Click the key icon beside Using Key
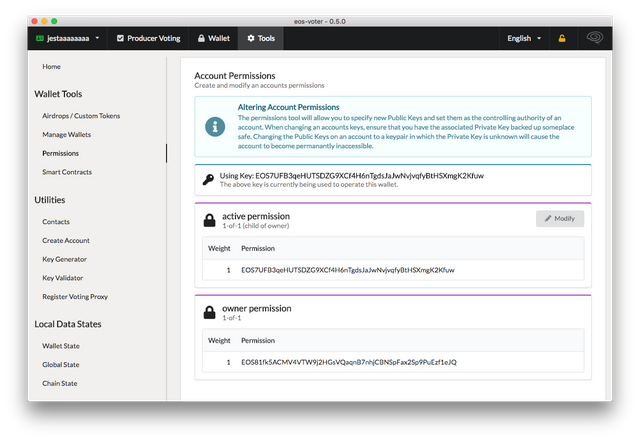640x441 pixels. point(207,179)
